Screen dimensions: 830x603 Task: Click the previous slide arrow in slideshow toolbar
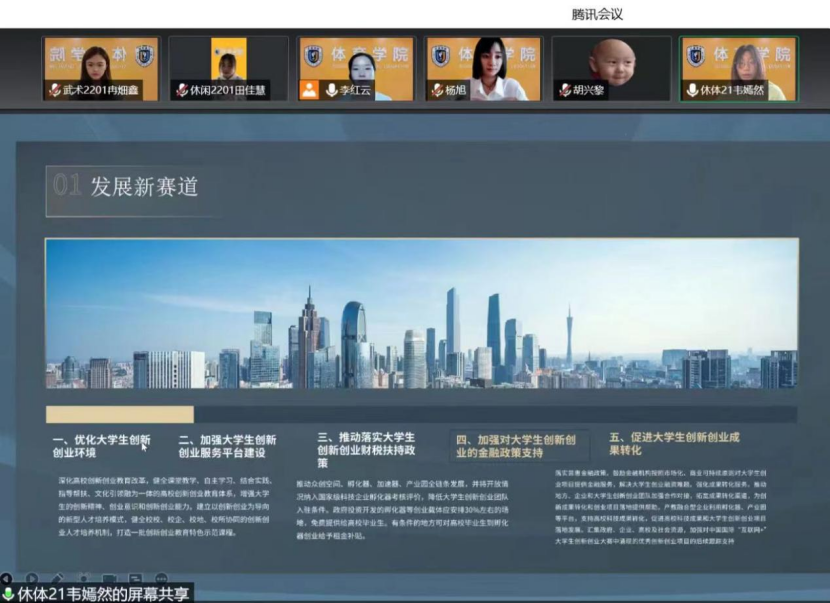(7, 578)
